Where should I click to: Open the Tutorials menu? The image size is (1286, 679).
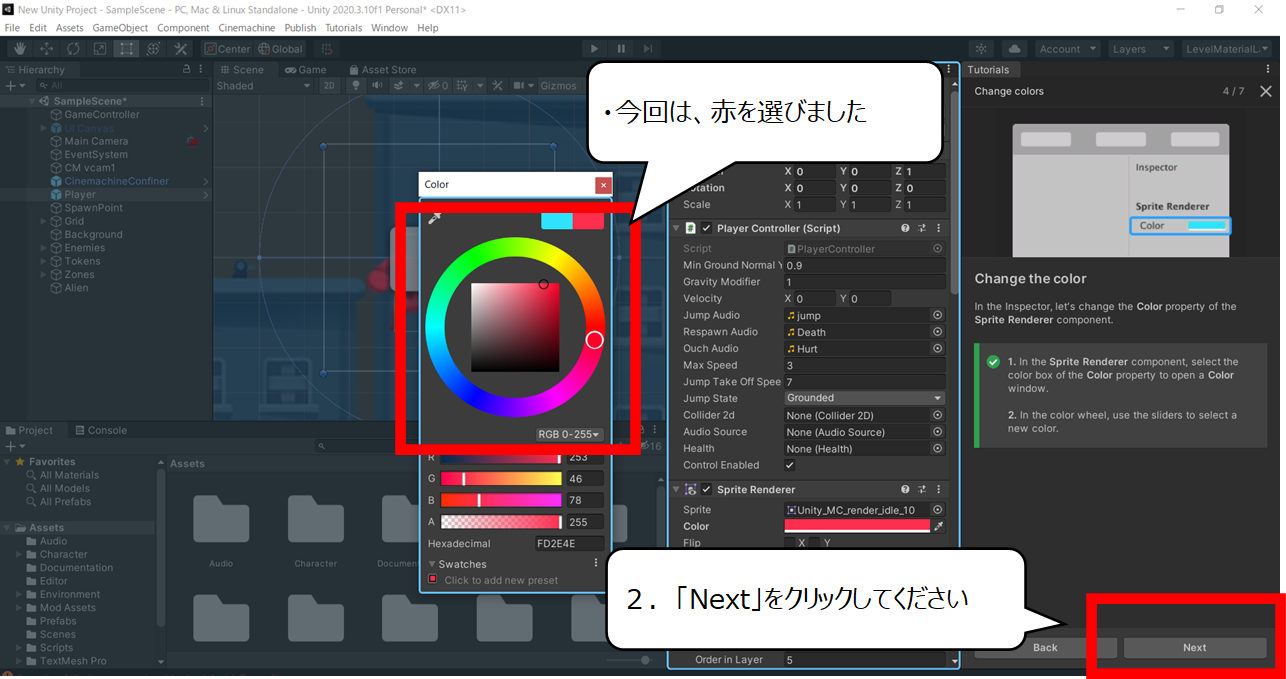(x=343, y=28)
